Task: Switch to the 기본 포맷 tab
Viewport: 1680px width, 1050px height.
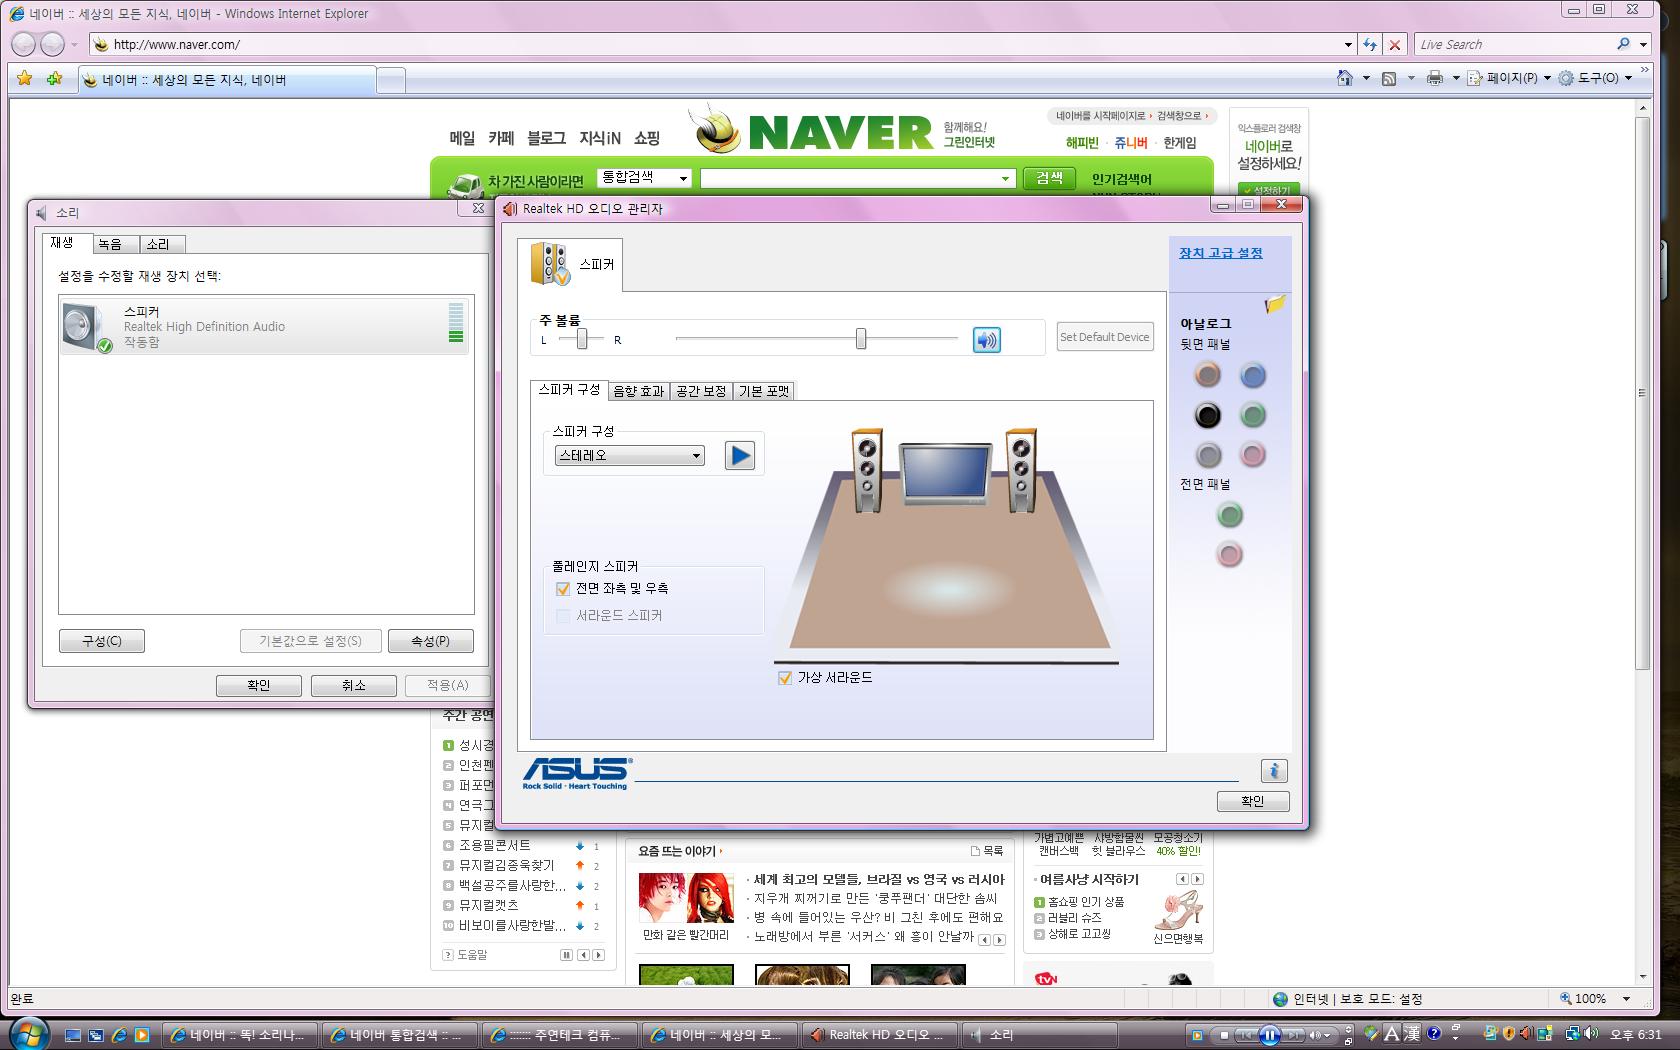Action: click(764, 391)
